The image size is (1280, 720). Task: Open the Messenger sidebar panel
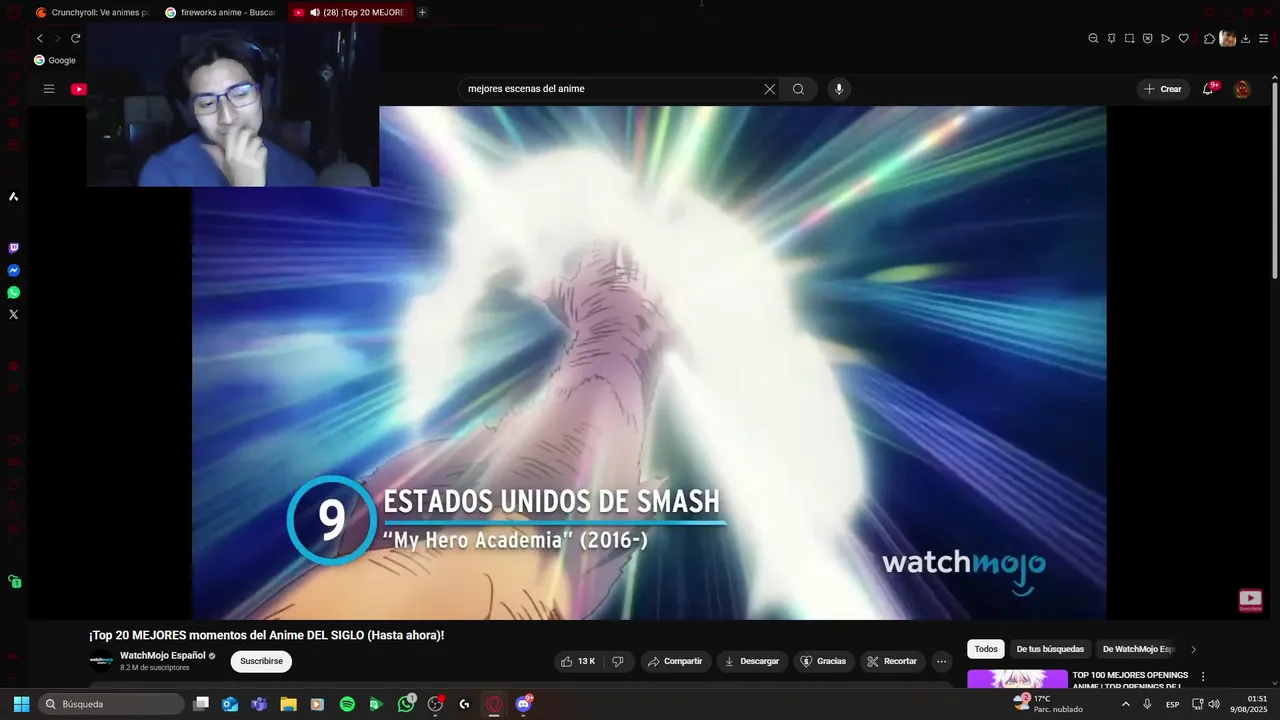tap(13, 270)
